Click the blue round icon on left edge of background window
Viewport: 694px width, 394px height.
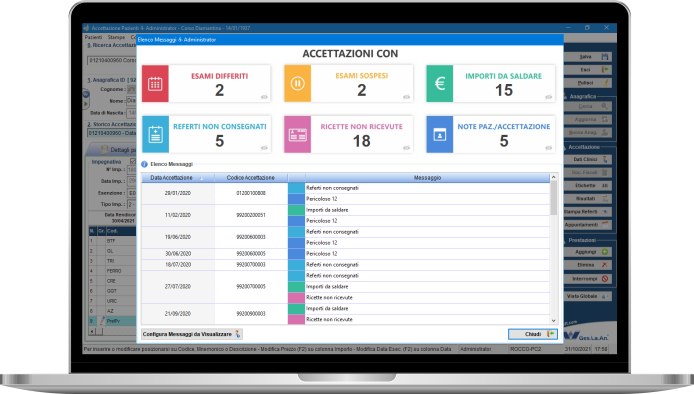[x=86, y=94]
